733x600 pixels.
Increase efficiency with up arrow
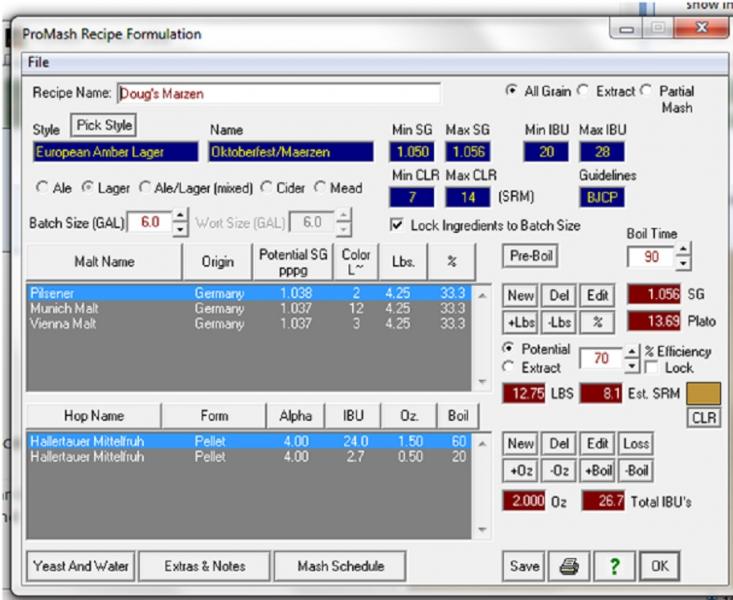[632, 352]
